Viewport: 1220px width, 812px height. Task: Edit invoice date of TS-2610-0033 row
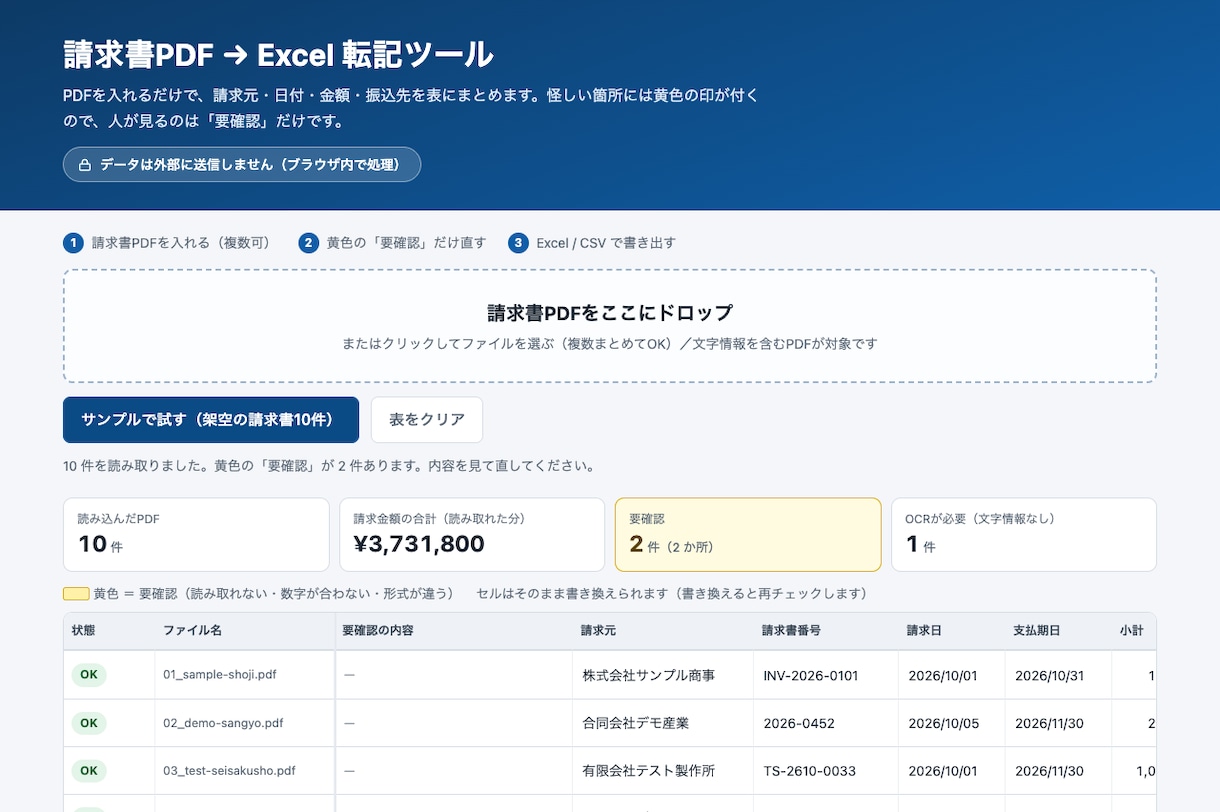[952, 771]
